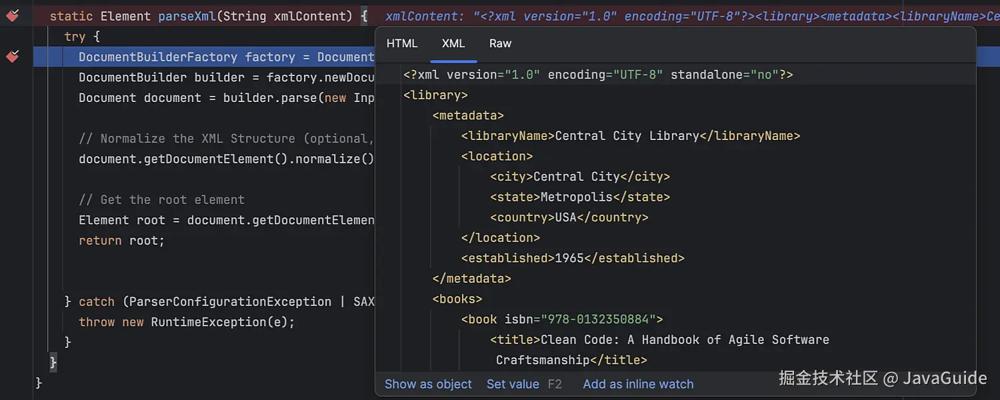Click the book isbn 978-0132350884 line
This screenshot has width=1000, height=400.
coord(562,319)
